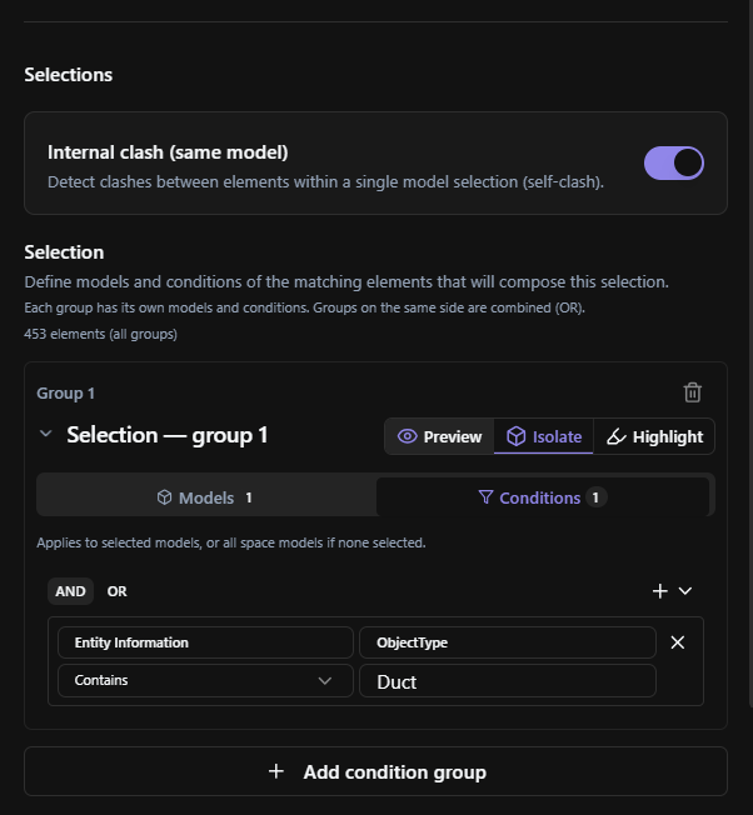Select the AND logic operator
The image size is (753, 815).
(70, 591)
